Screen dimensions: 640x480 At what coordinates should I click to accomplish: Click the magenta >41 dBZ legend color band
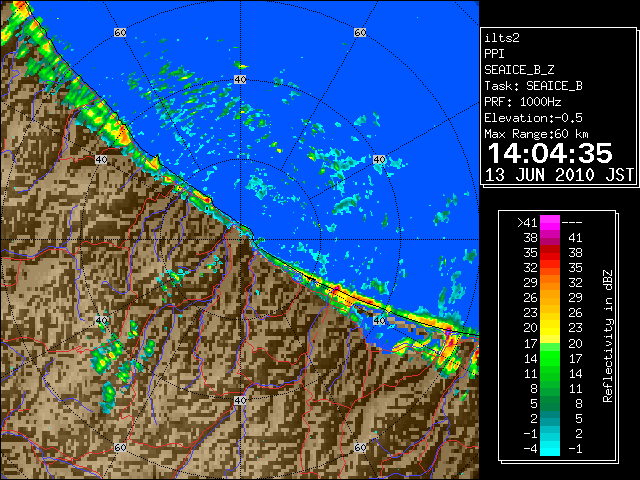(x=549, y=222)
